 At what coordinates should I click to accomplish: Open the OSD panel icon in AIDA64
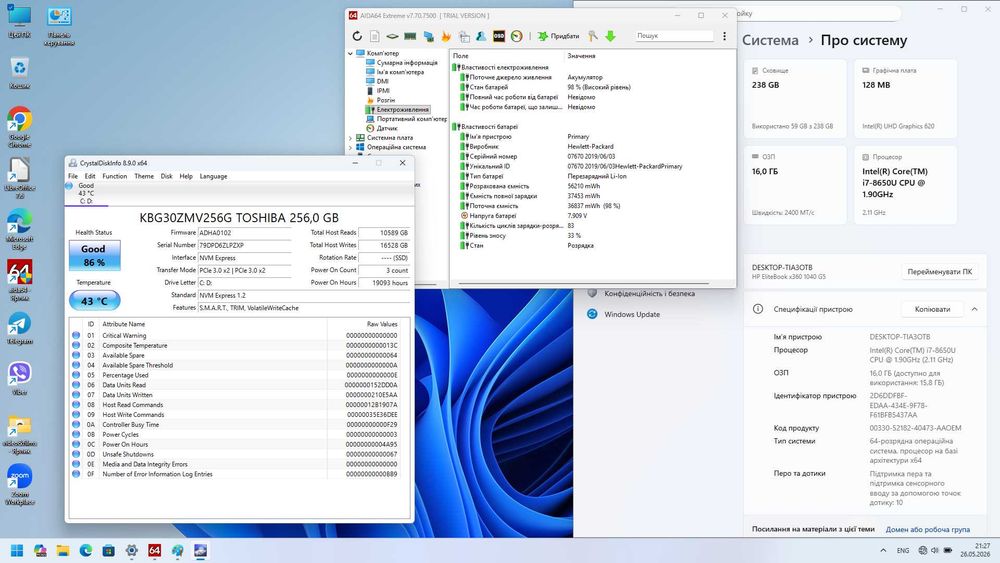499,36
